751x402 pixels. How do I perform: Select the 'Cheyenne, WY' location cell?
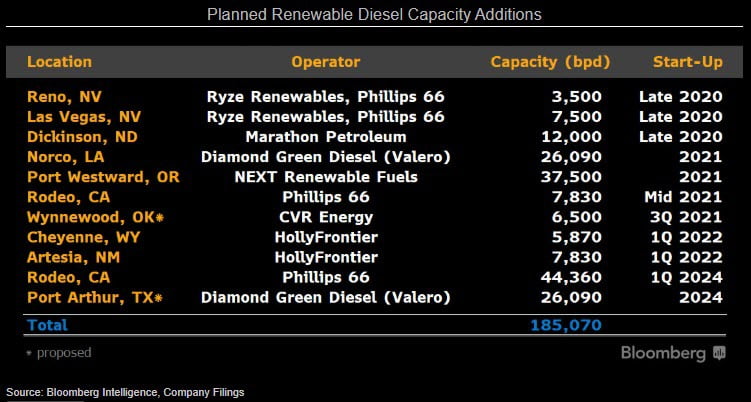83,238
